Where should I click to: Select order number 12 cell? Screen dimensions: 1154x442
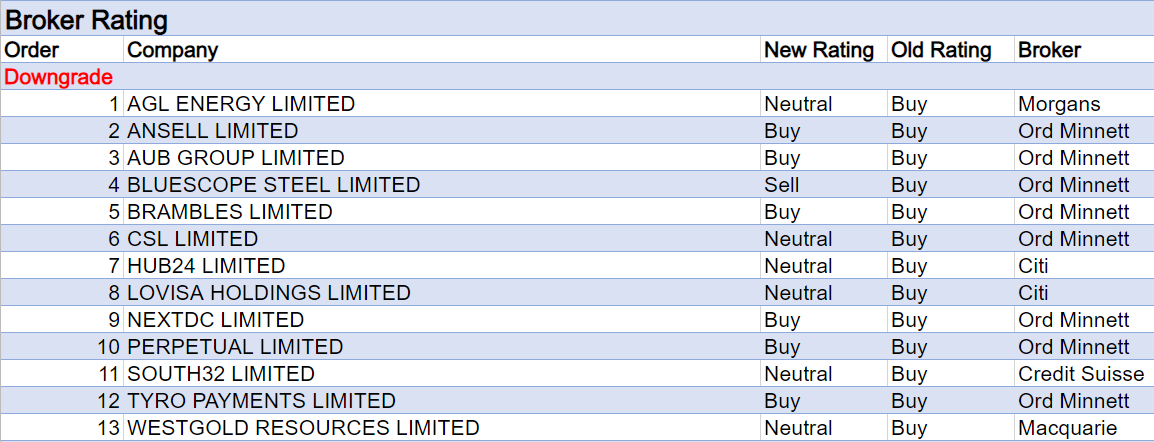108,401
